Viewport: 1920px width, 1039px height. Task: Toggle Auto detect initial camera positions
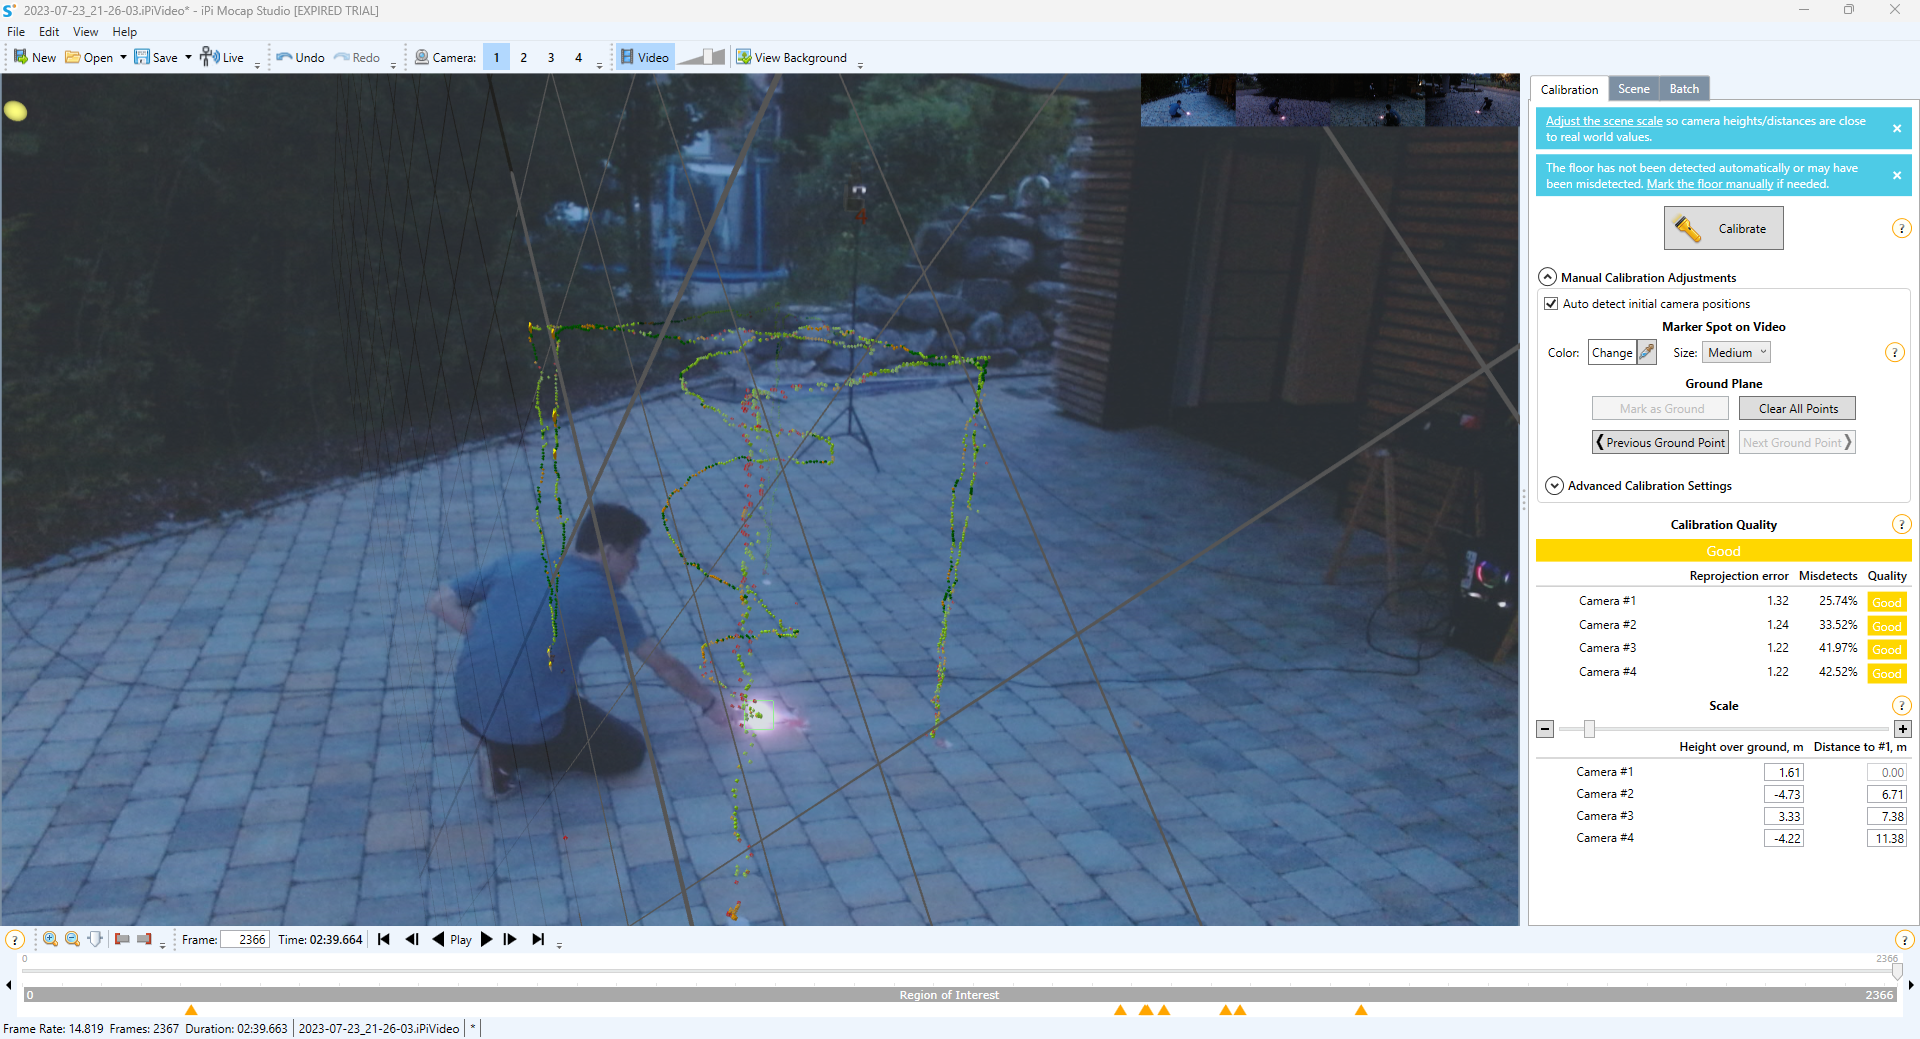tap(1551, 304)
